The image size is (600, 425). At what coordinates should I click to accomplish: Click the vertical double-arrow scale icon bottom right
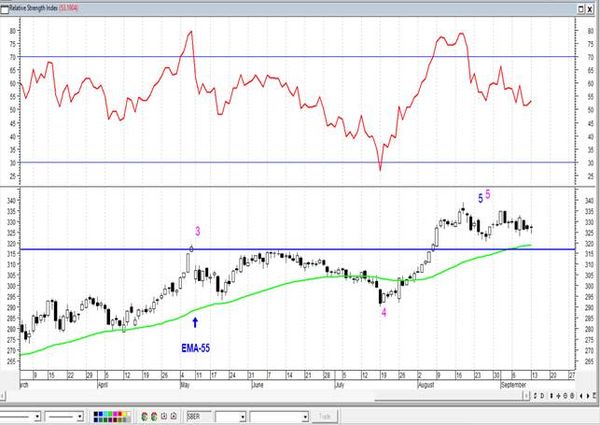[x=551, y=396]
